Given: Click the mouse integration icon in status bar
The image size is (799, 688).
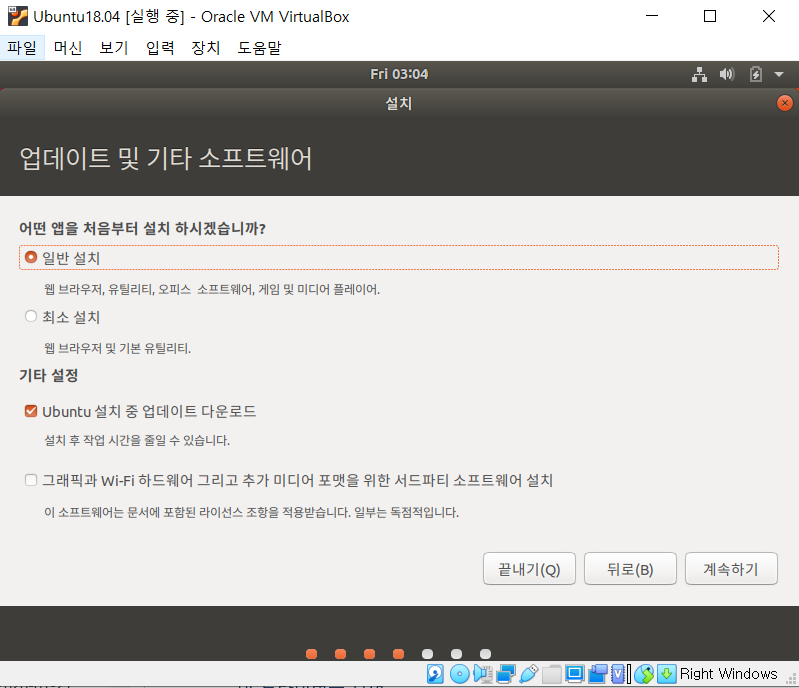Looking at the screenshot, I should pyautogui.click(x=645, y=674).
